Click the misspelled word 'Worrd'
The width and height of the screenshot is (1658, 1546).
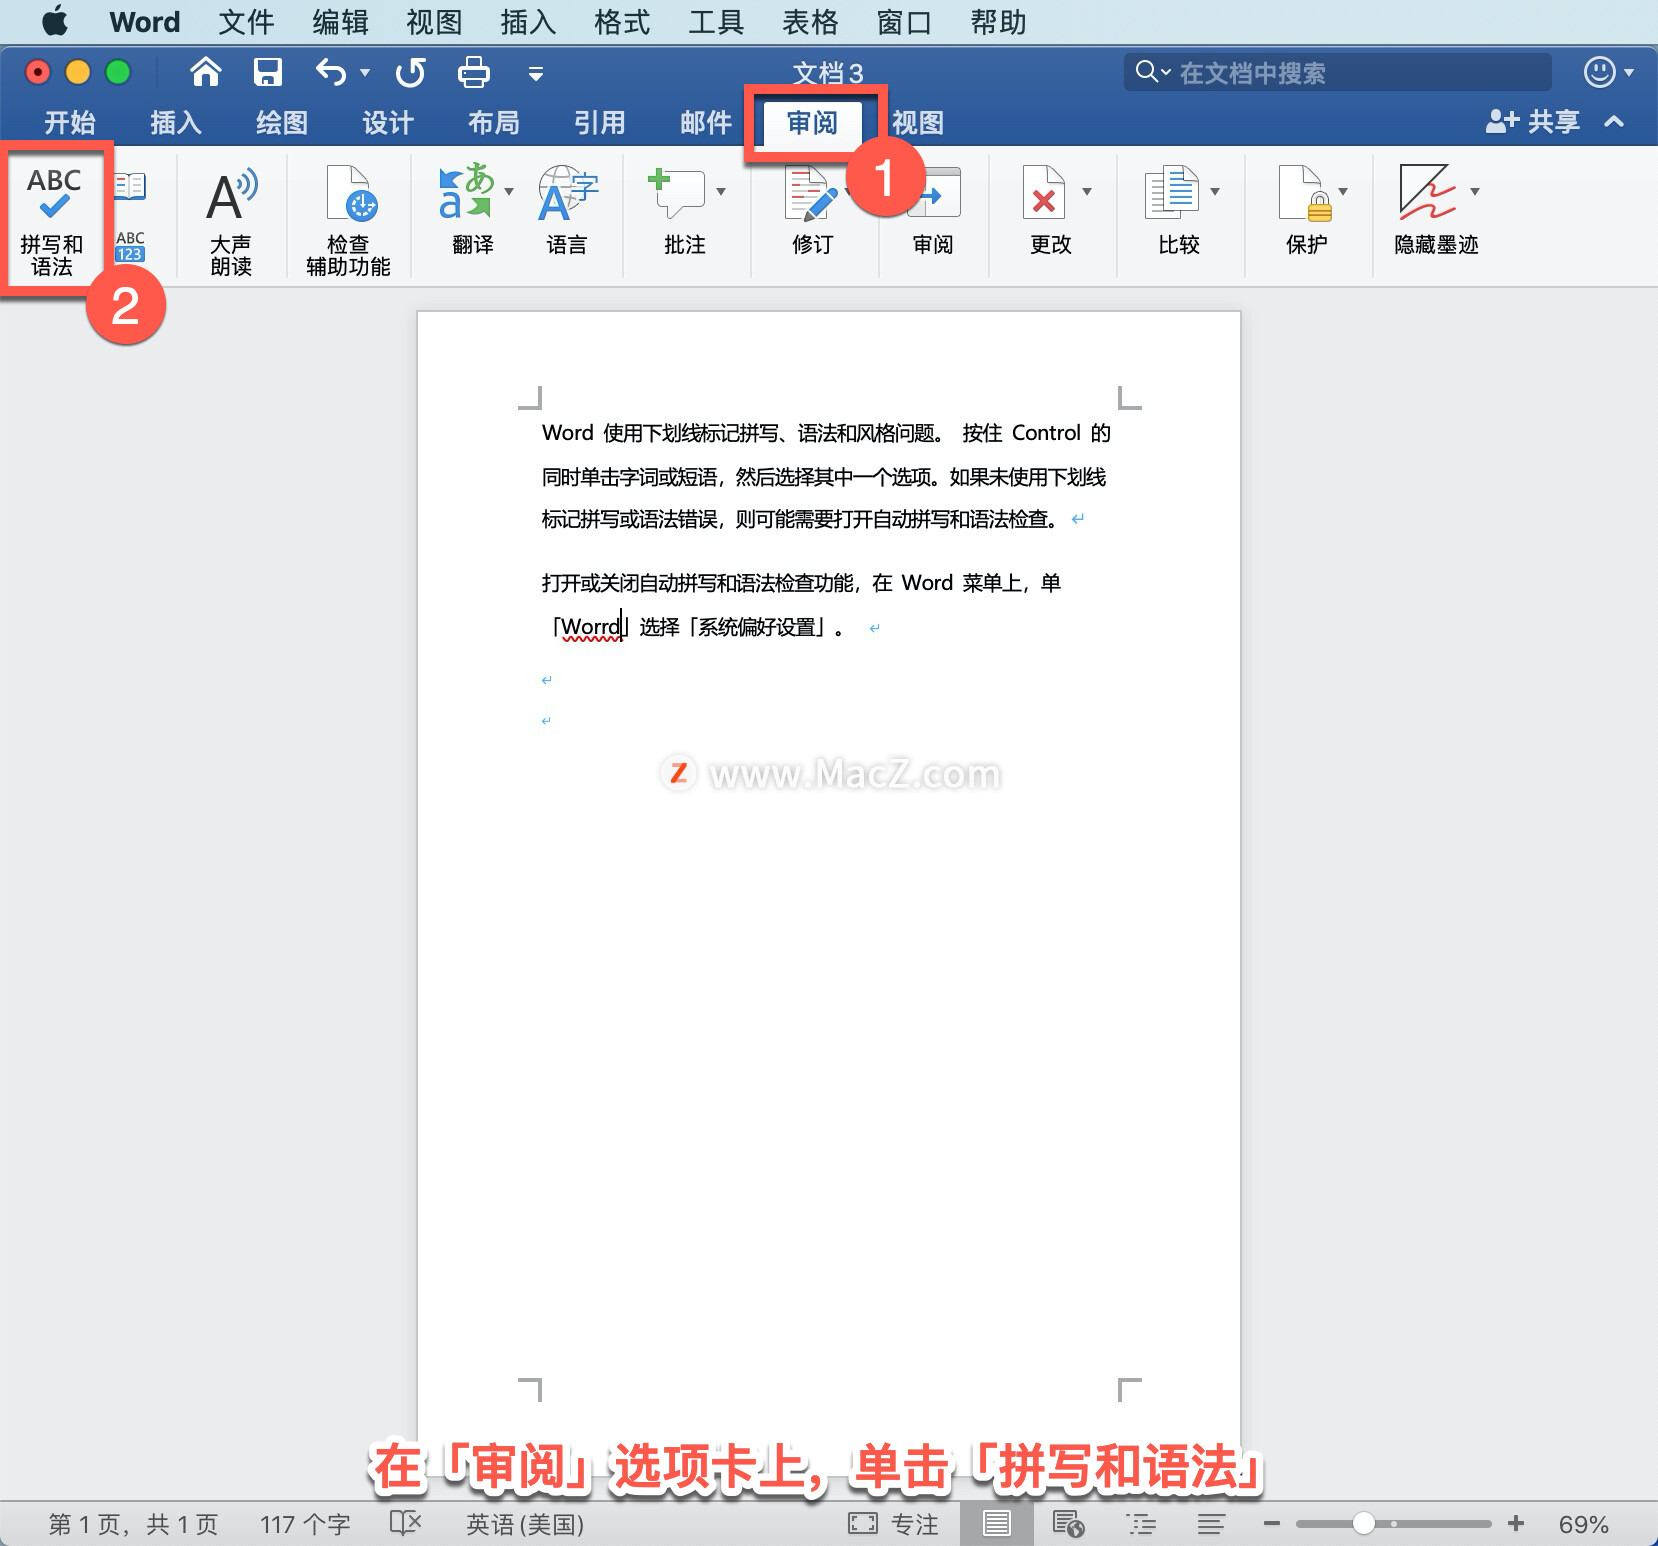[590, 627]
